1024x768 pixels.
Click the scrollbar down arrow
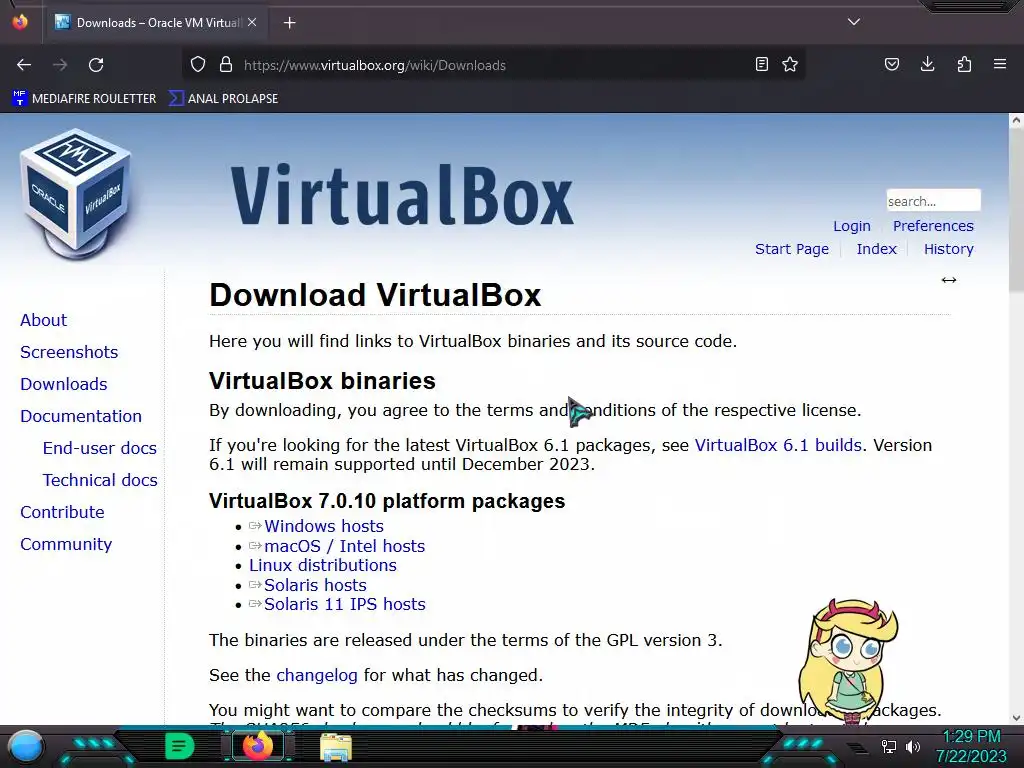[1016, 718]
